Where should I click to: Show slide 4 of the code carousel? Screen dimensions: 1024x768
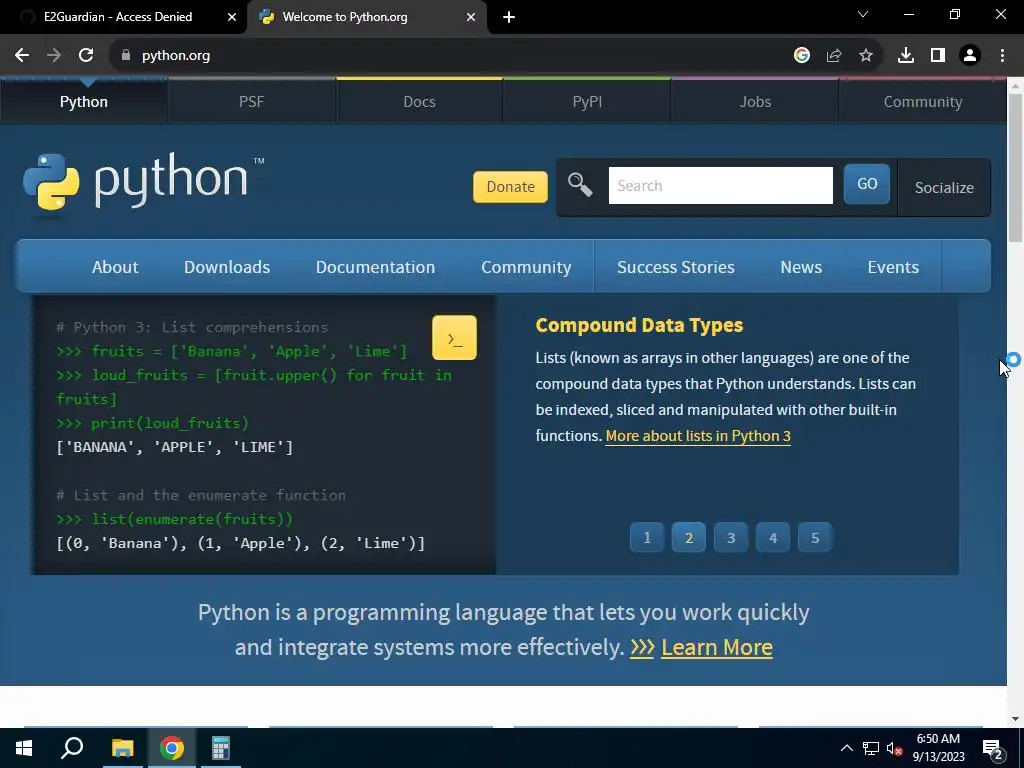point(773,537)
